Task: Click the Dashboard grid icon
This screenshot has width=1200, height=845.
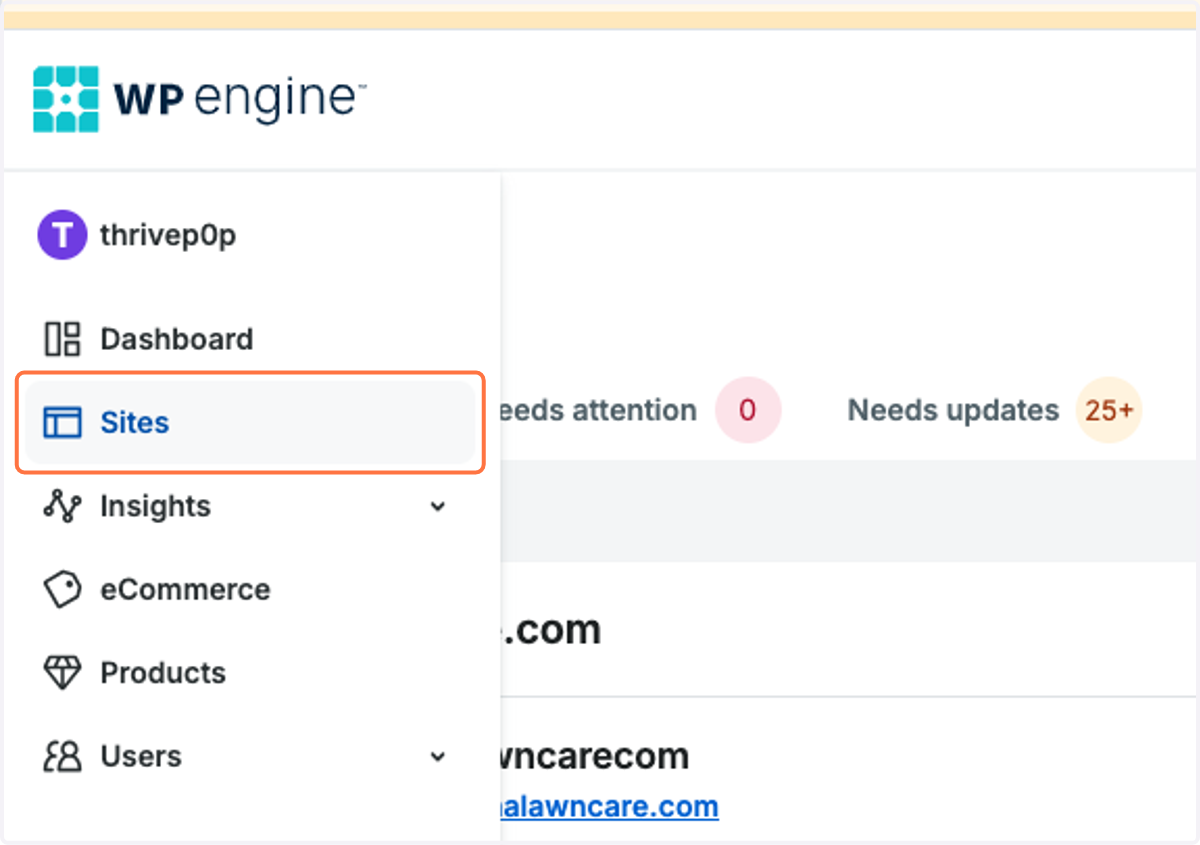Action: tap(62, 339)
